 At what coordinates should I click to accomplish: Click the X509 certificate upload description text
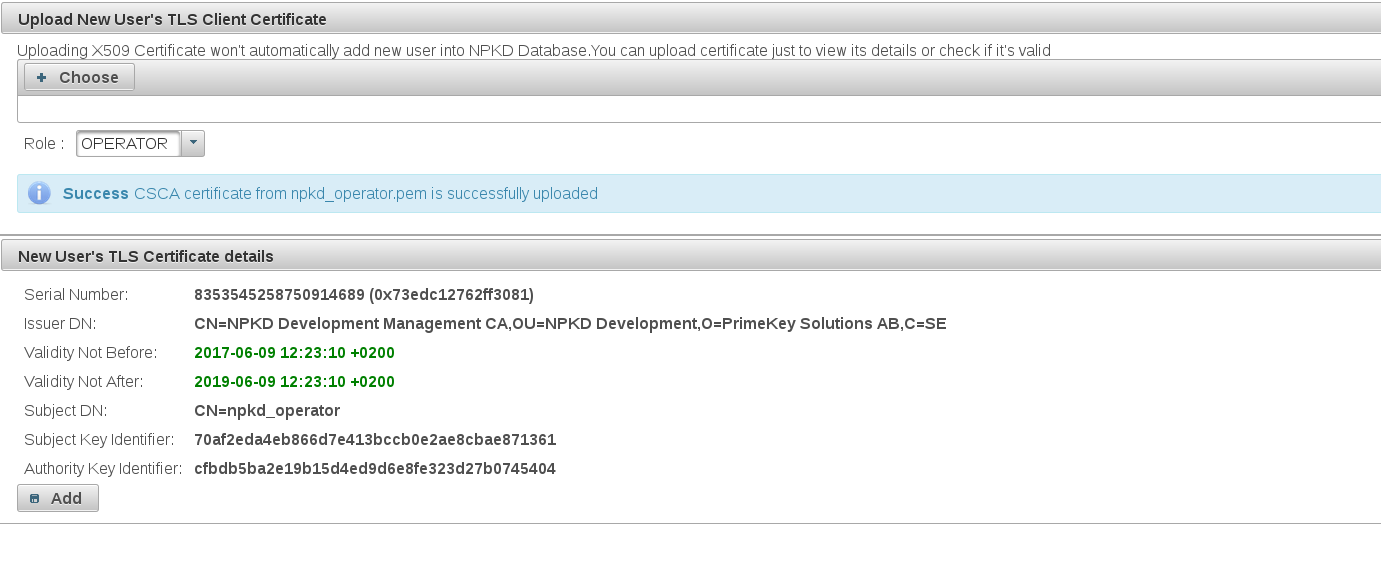tap(534, 50)
